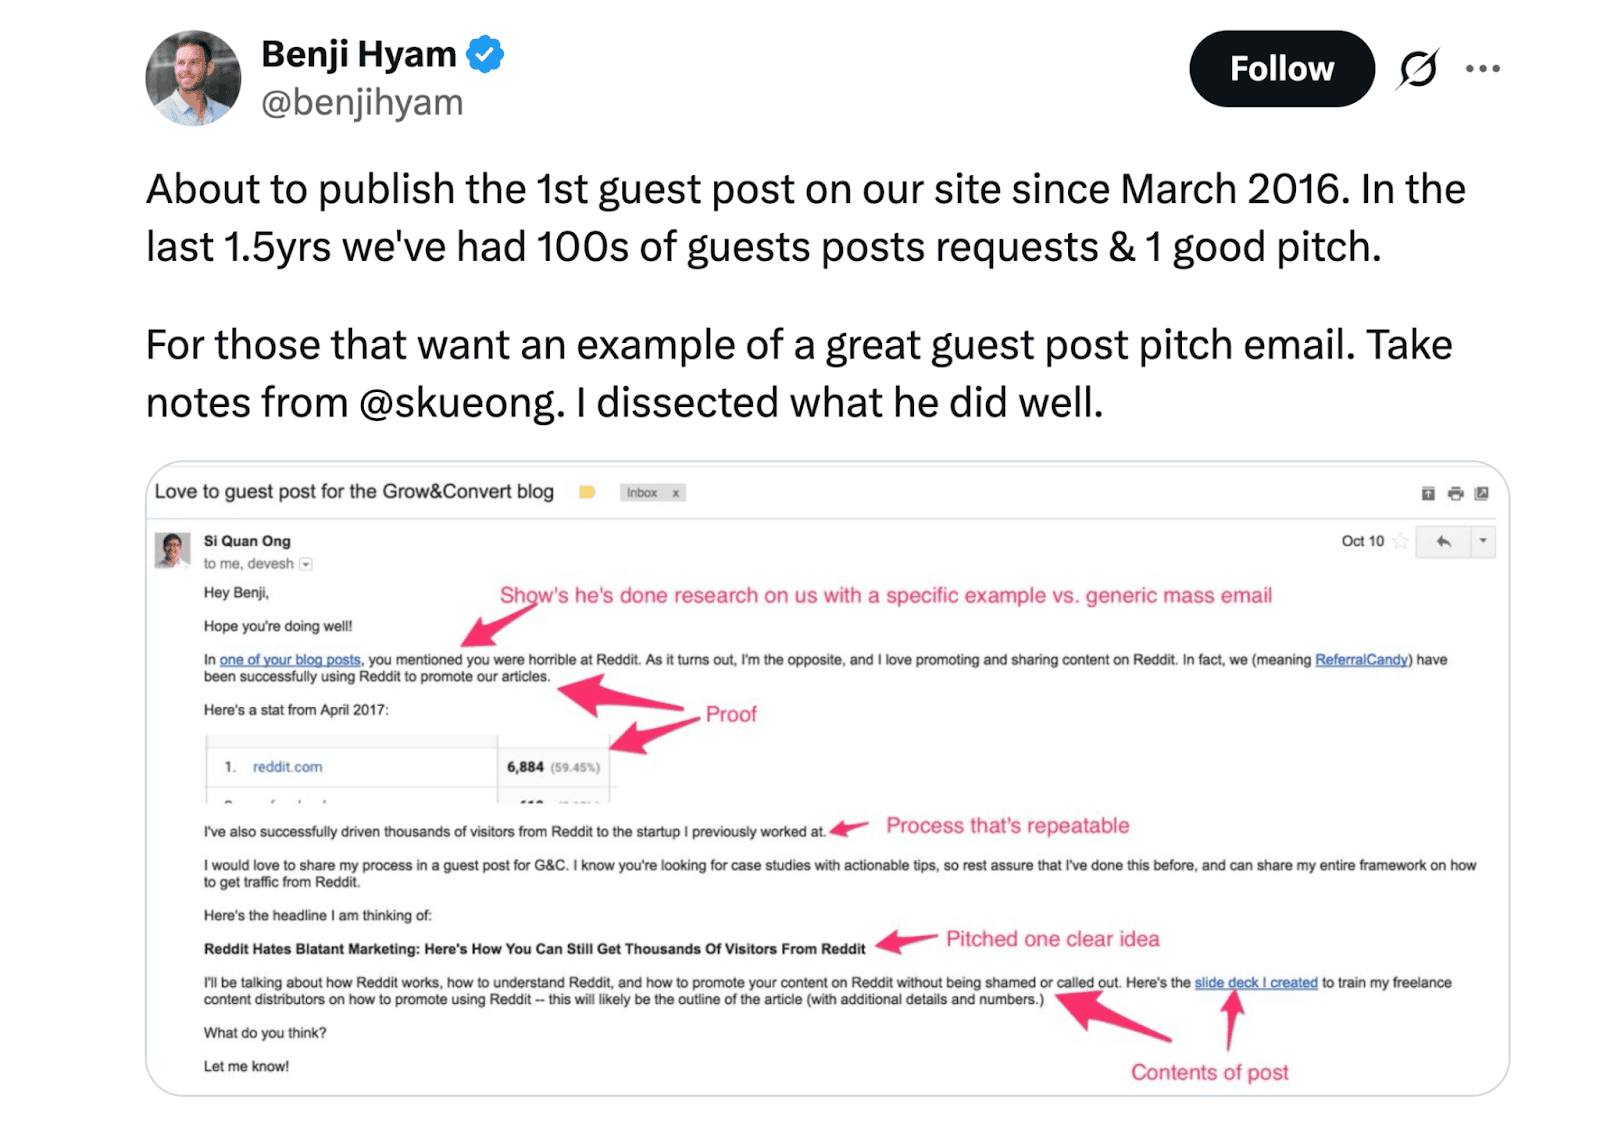Click Benji Hyam's verified badge
This screenshot has width=1600, height=1139.
[484, 54]
